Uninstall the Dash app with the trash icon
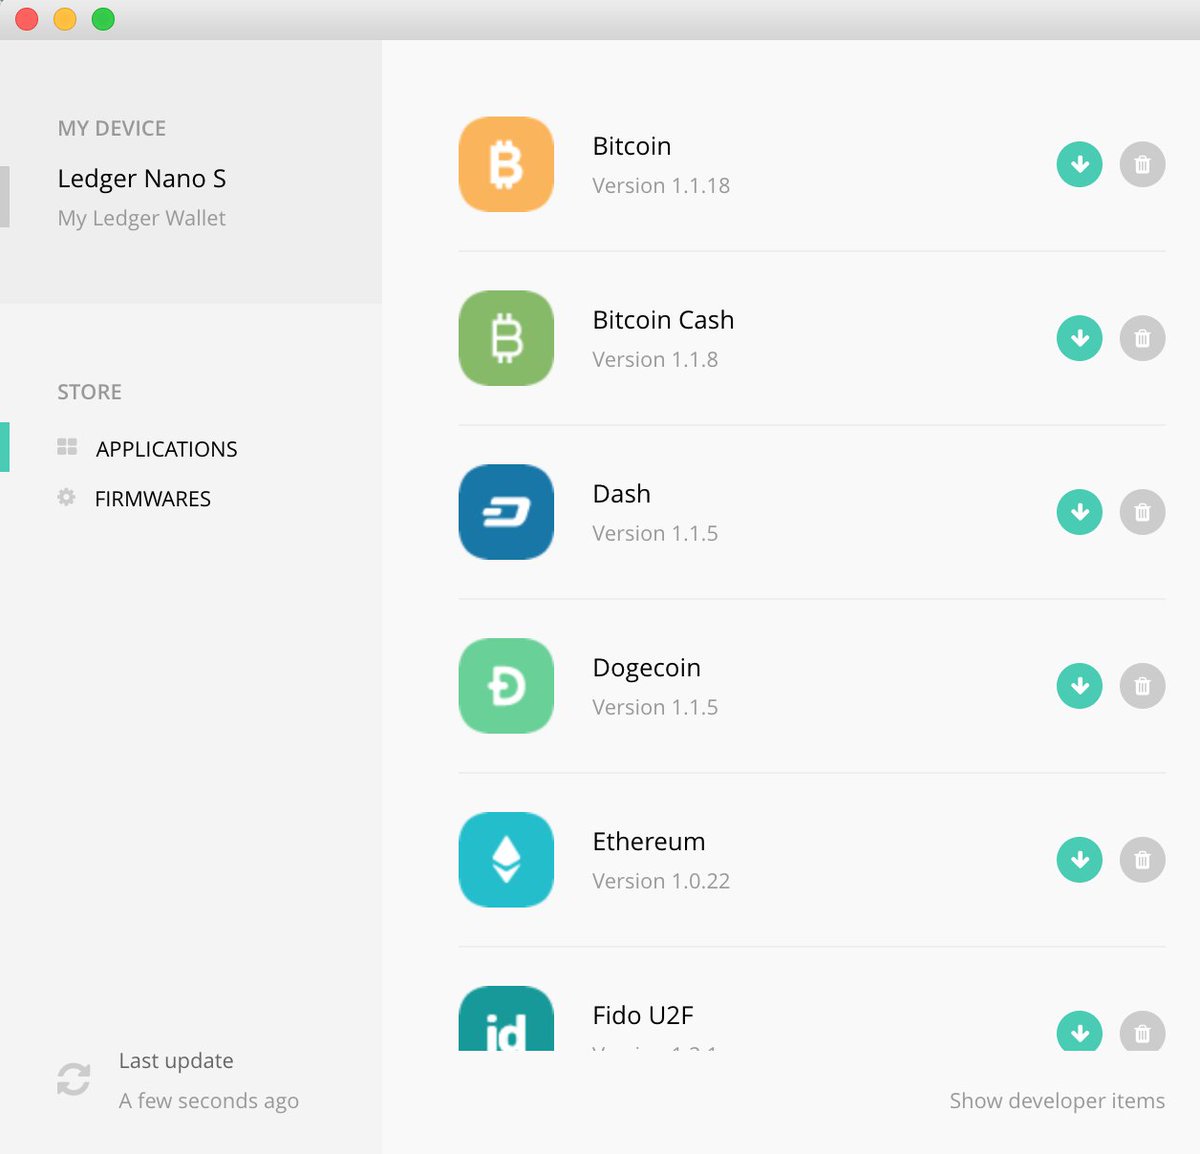Screen dimensions: 1200x1154 click(1142, 512)
